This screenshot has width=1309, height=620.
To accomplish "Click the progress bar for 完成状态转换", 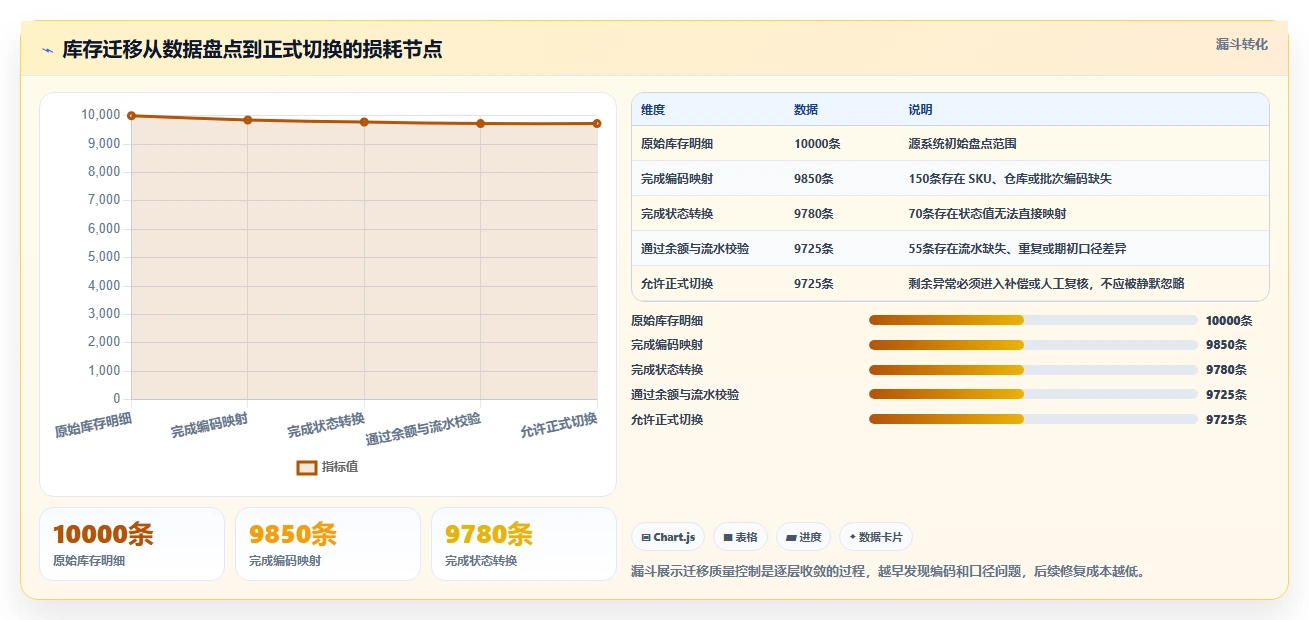I will 1033,370.
